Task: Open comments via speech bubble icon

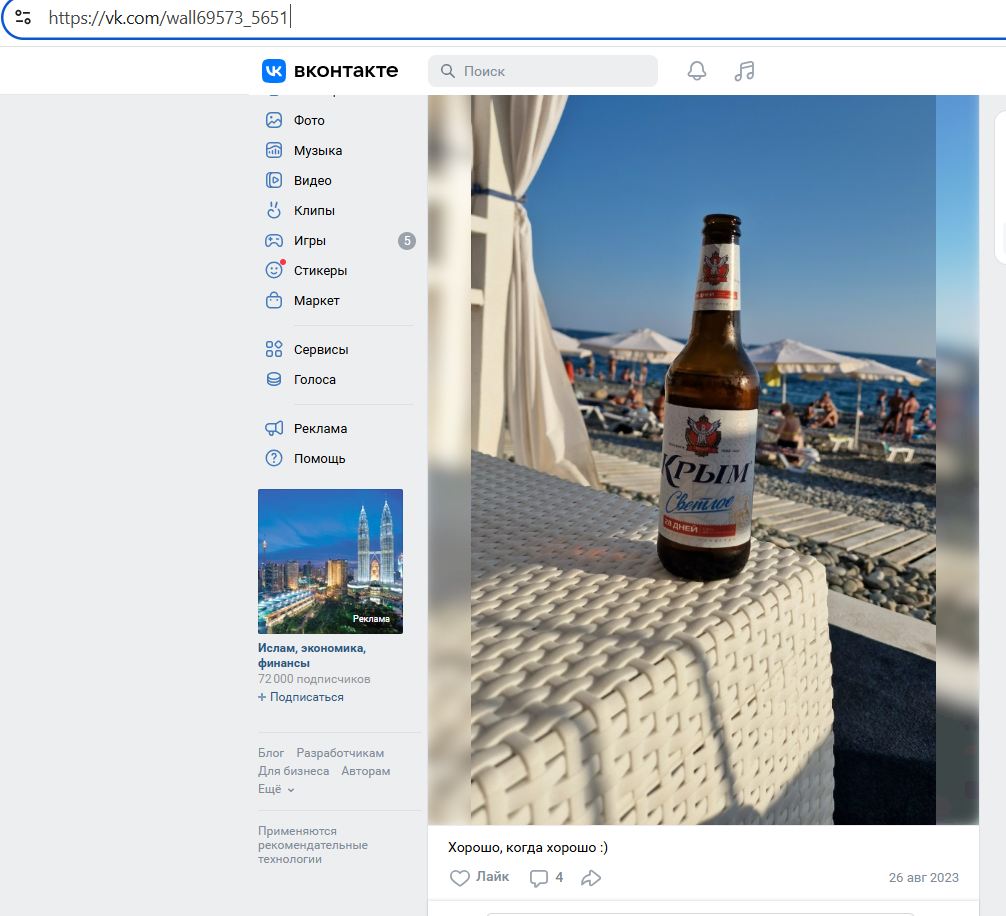Action: tap(539, 878)
